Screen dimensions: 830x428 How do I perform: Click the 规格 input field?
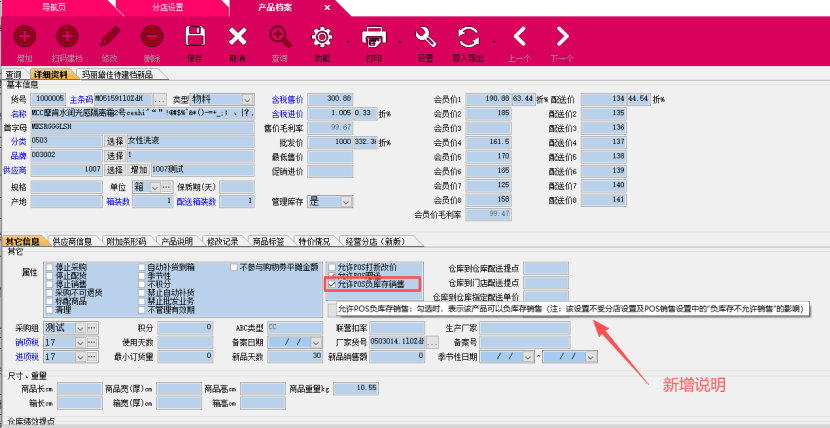point(67,187)
